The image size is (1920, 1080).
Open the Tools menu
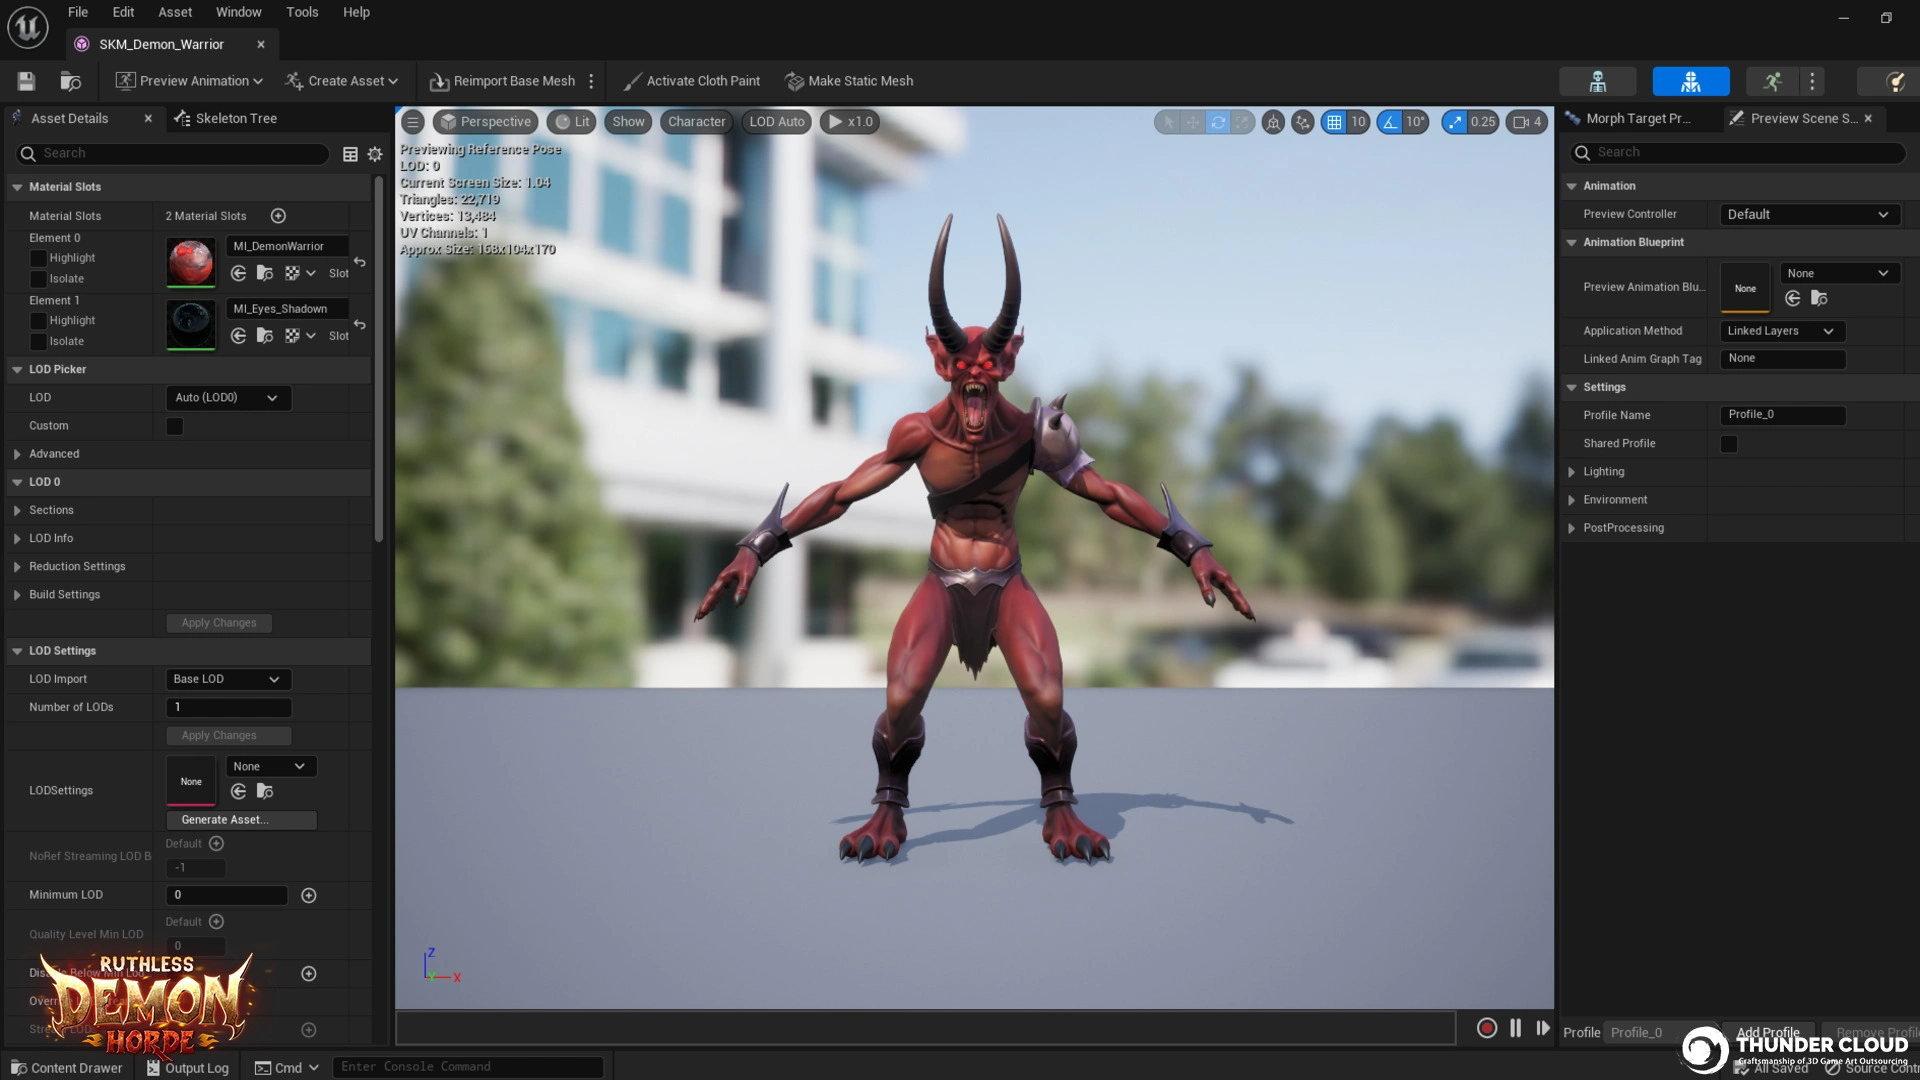302,12
